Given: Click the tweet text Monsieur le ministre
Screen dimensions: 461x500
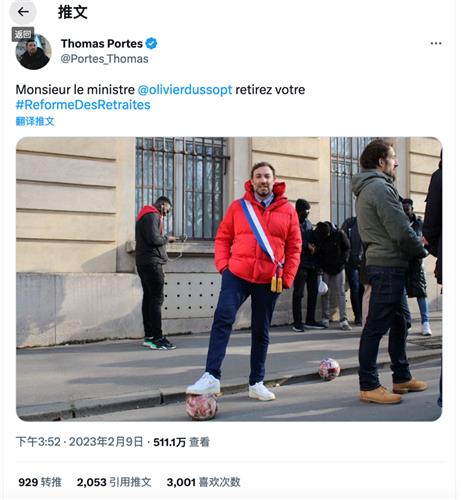Looking at the screenshot, I should pyautogui.click(x=75, y=90).
